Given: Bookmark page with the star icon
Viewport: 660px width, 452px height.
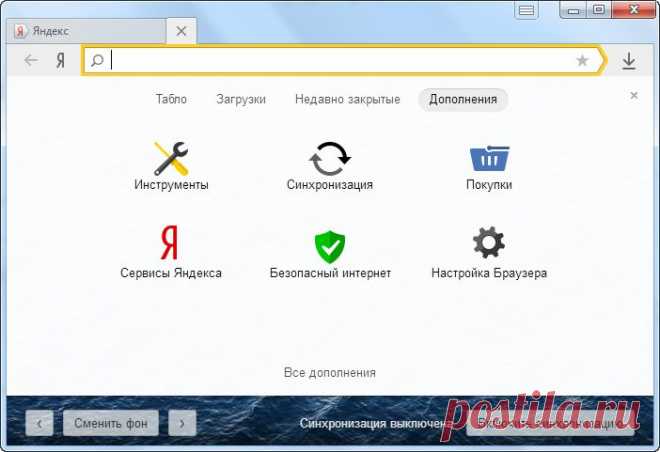Looking at the screenshot, I should coord(582,61).
